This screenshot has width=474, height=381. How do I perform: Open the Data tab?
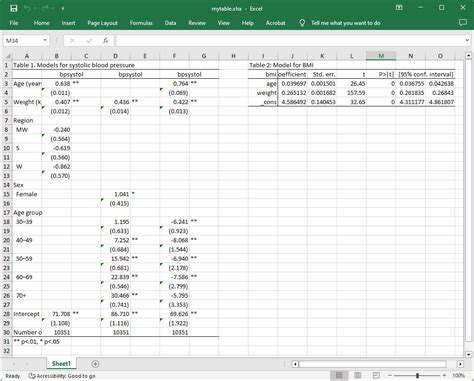tap(170, 23)
